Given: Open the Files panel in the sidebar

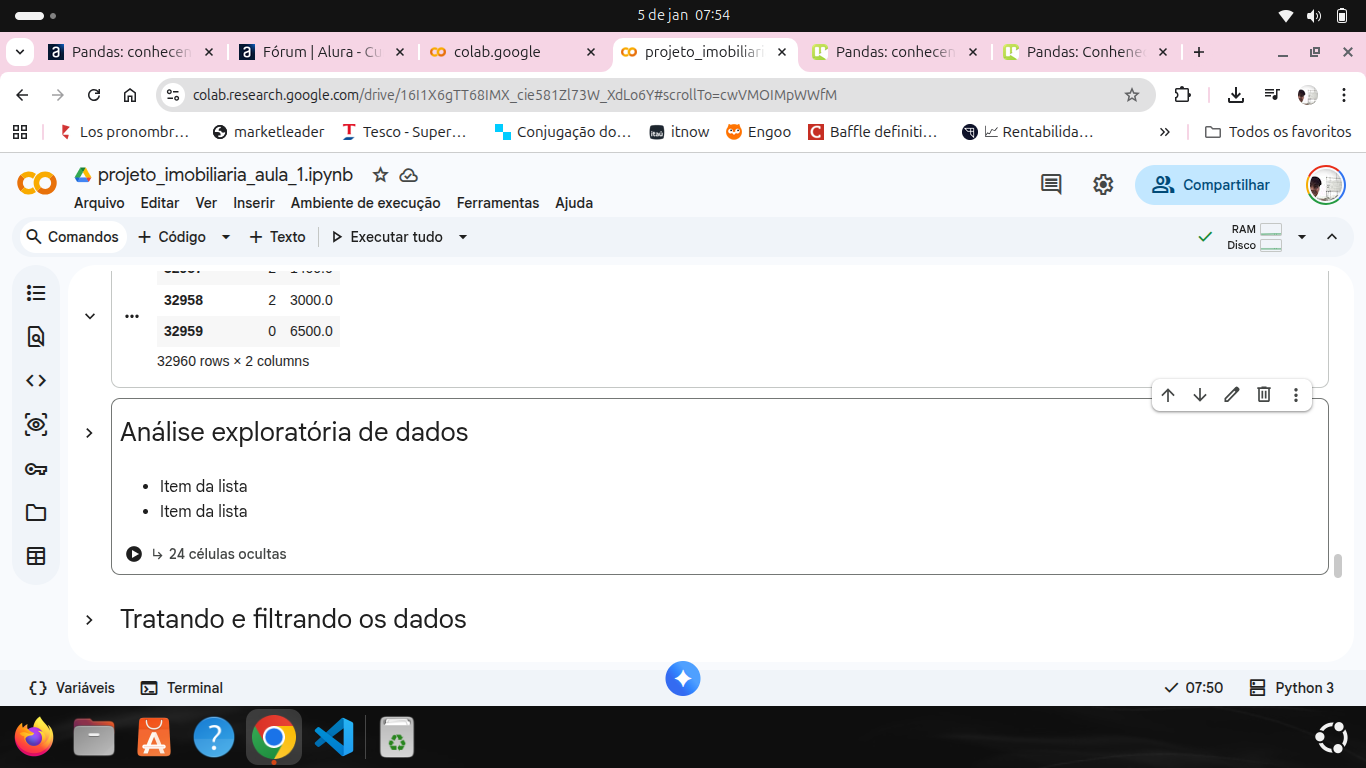Looking at the screenshot, I should click(36, 512).
